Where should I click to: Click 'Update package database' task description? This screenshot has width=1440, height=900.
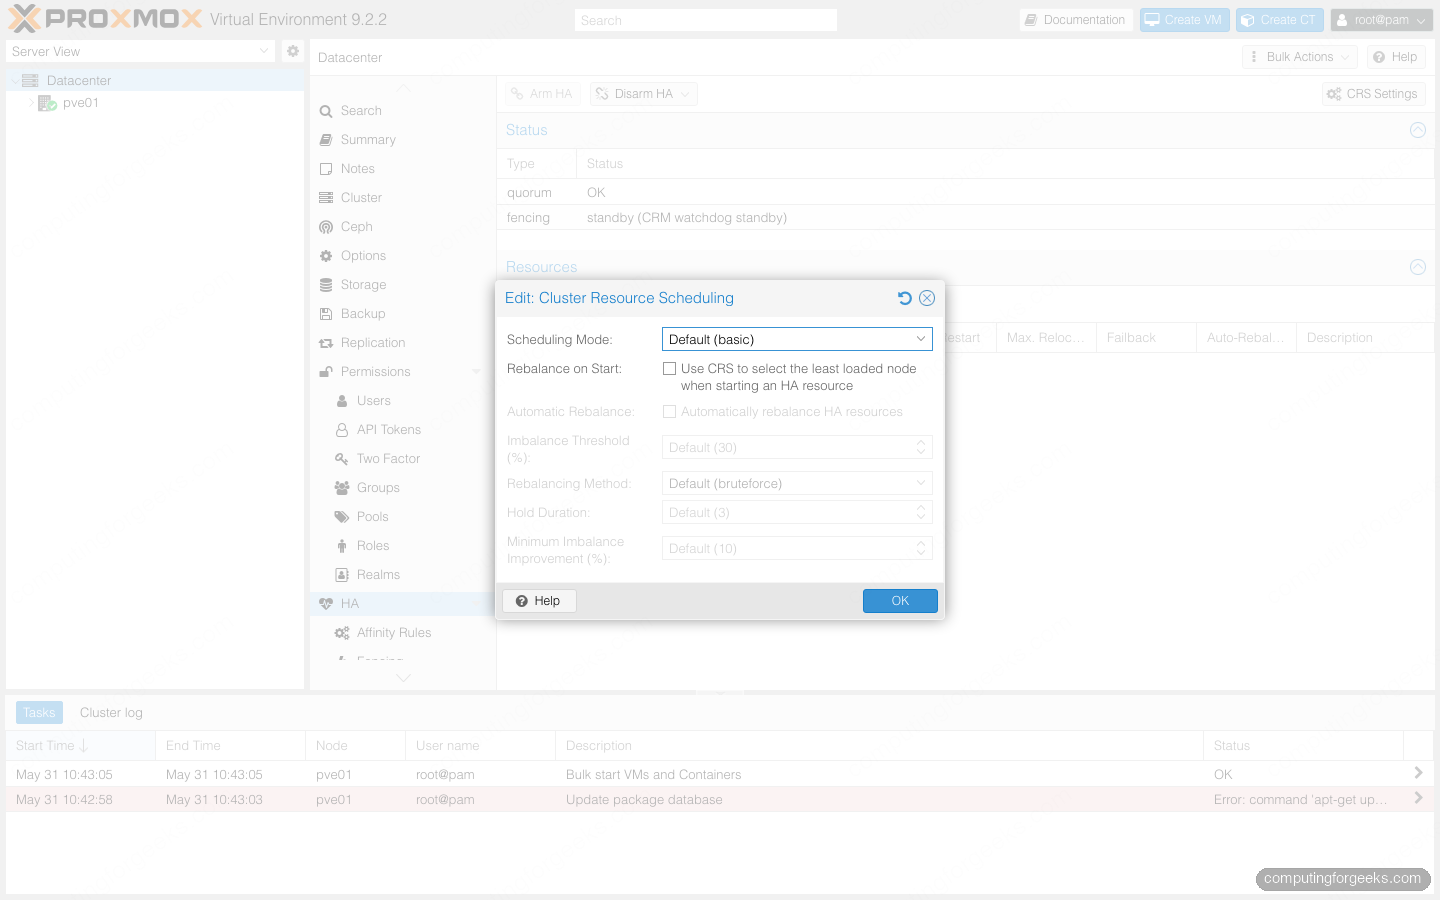point(644,799)
